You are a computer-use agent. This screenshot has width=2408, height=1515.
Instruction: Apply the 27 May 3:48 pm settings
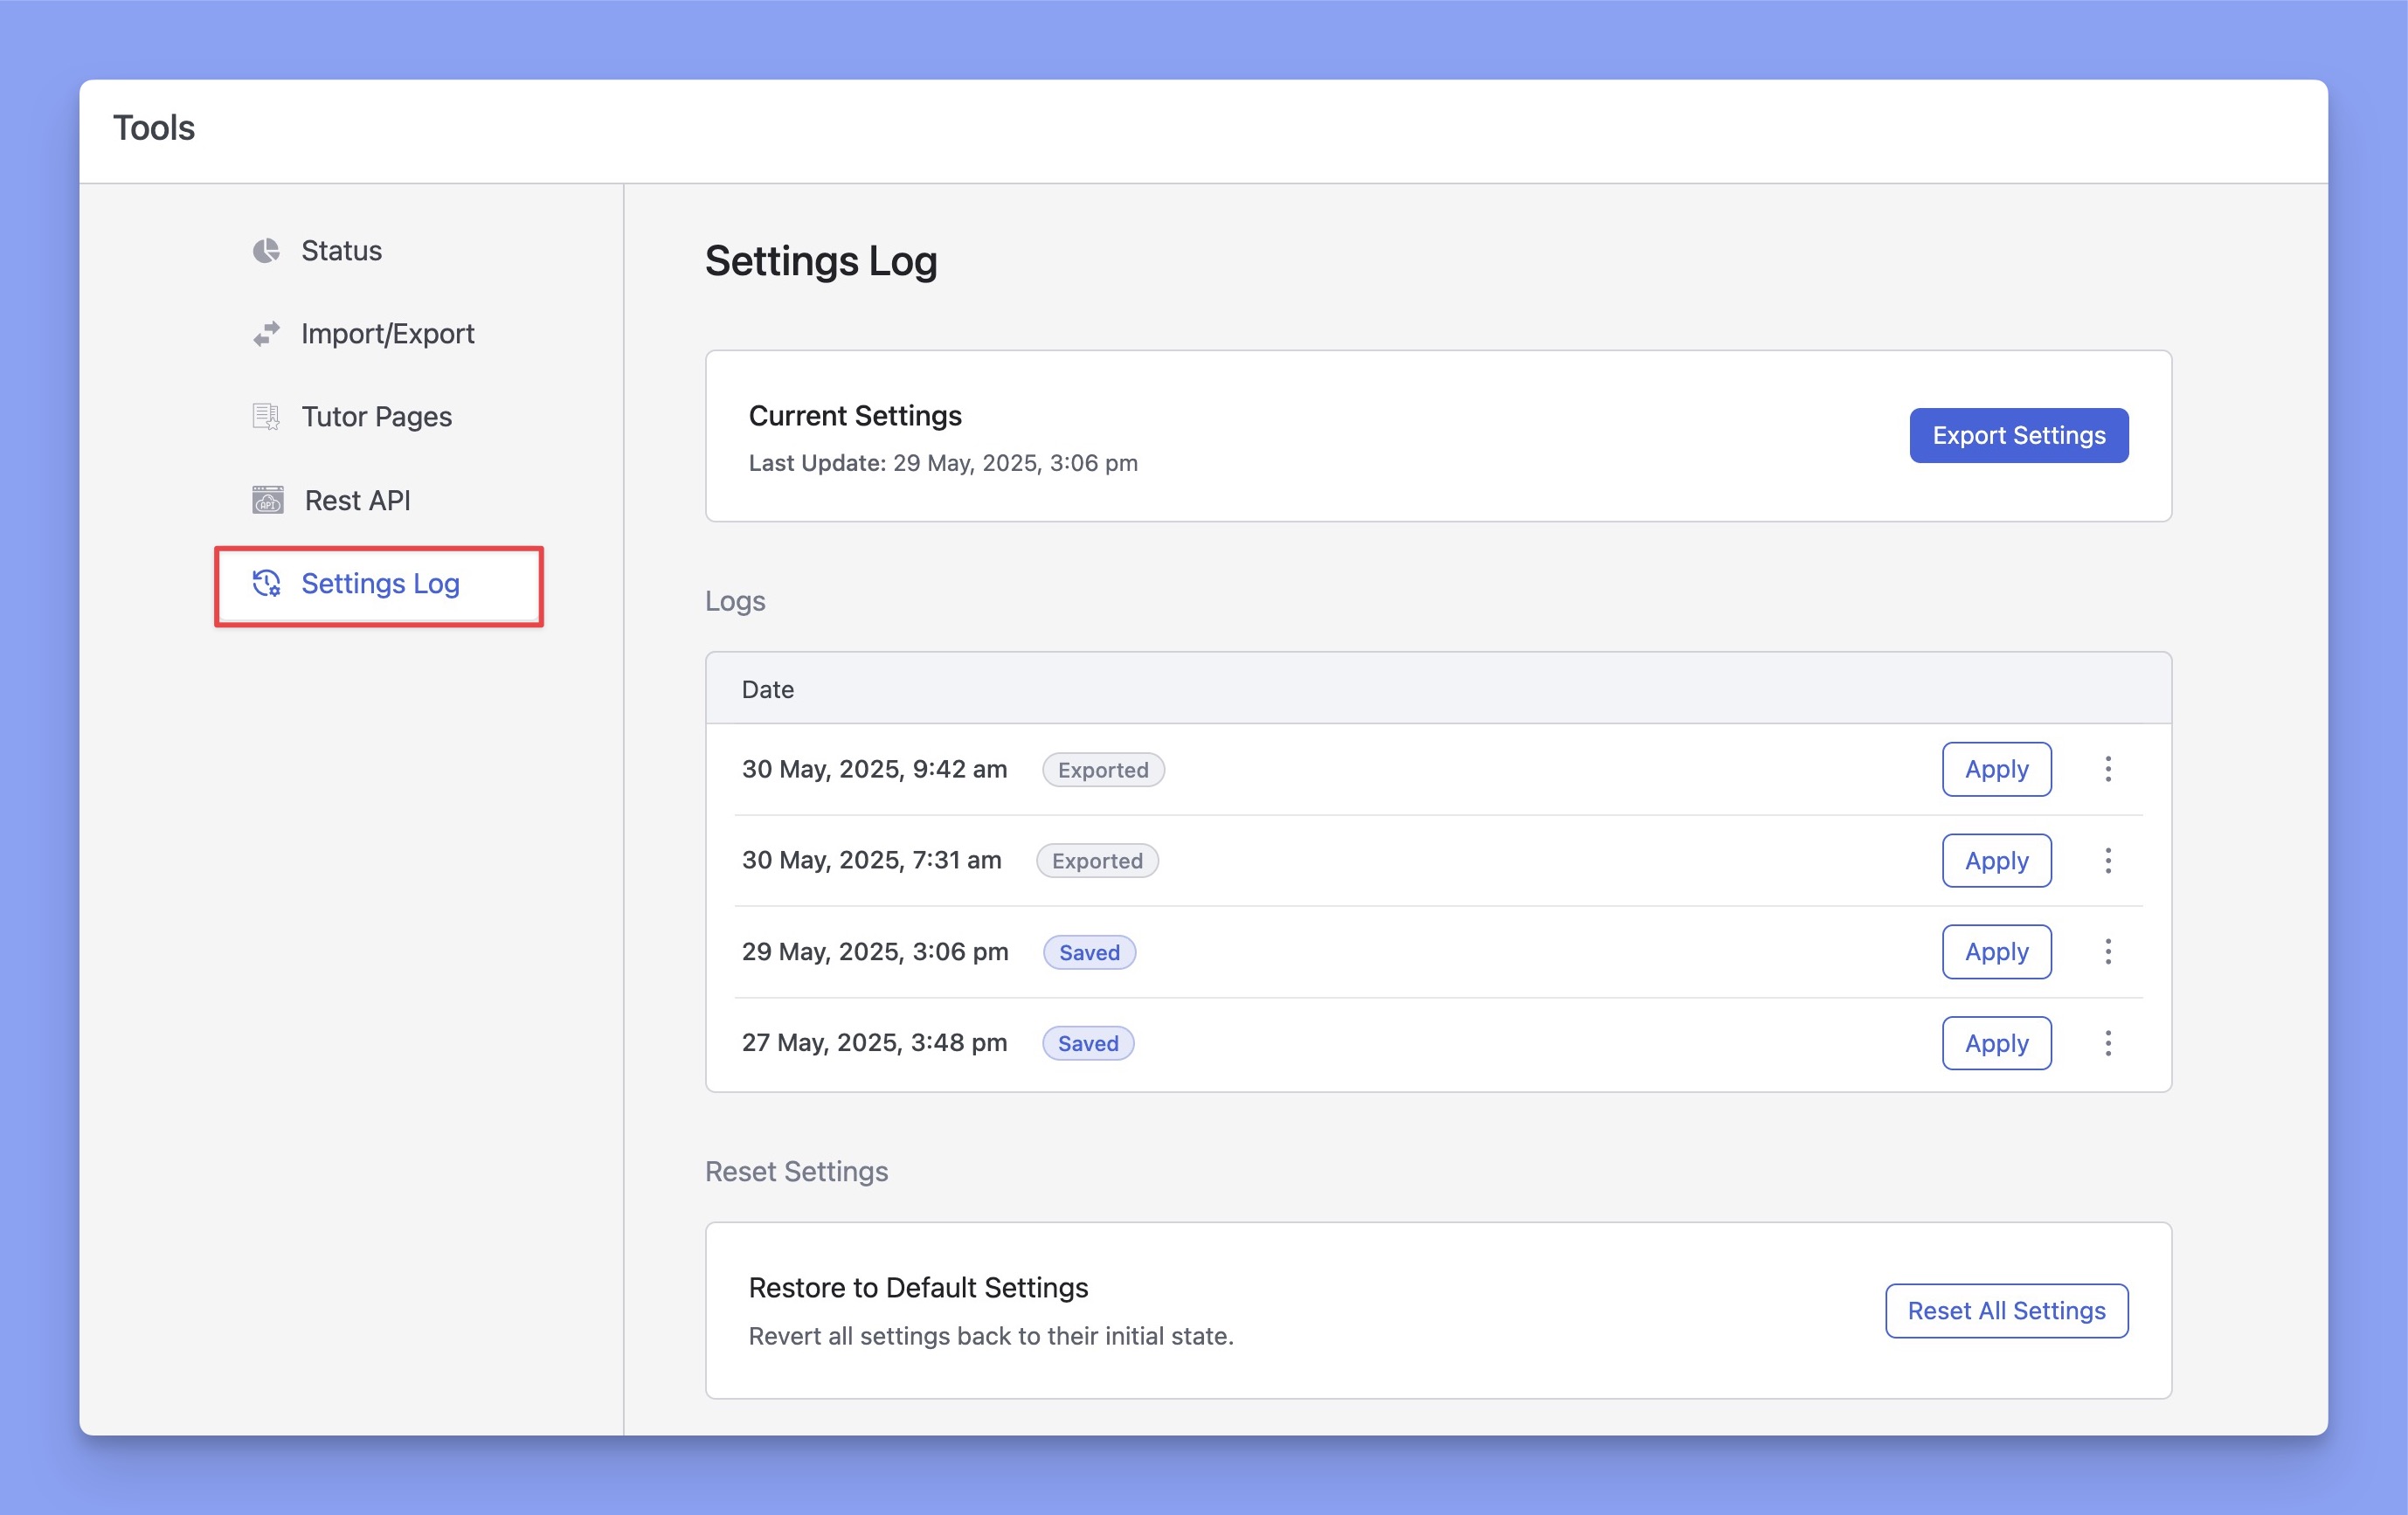(1996, 1043)
